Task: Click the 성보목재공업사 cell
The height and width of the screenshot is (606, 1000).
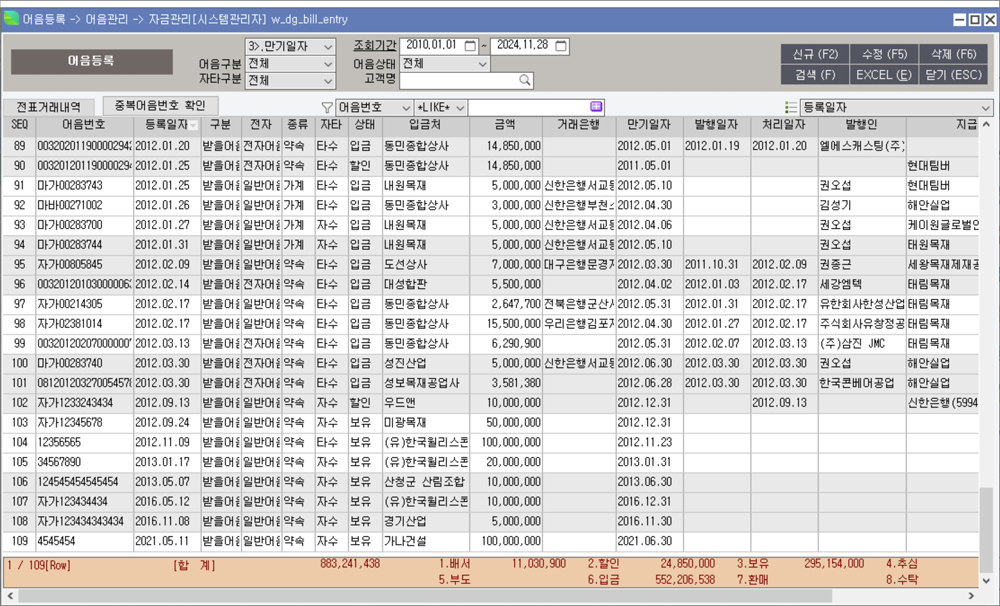Action: [426, 383]
